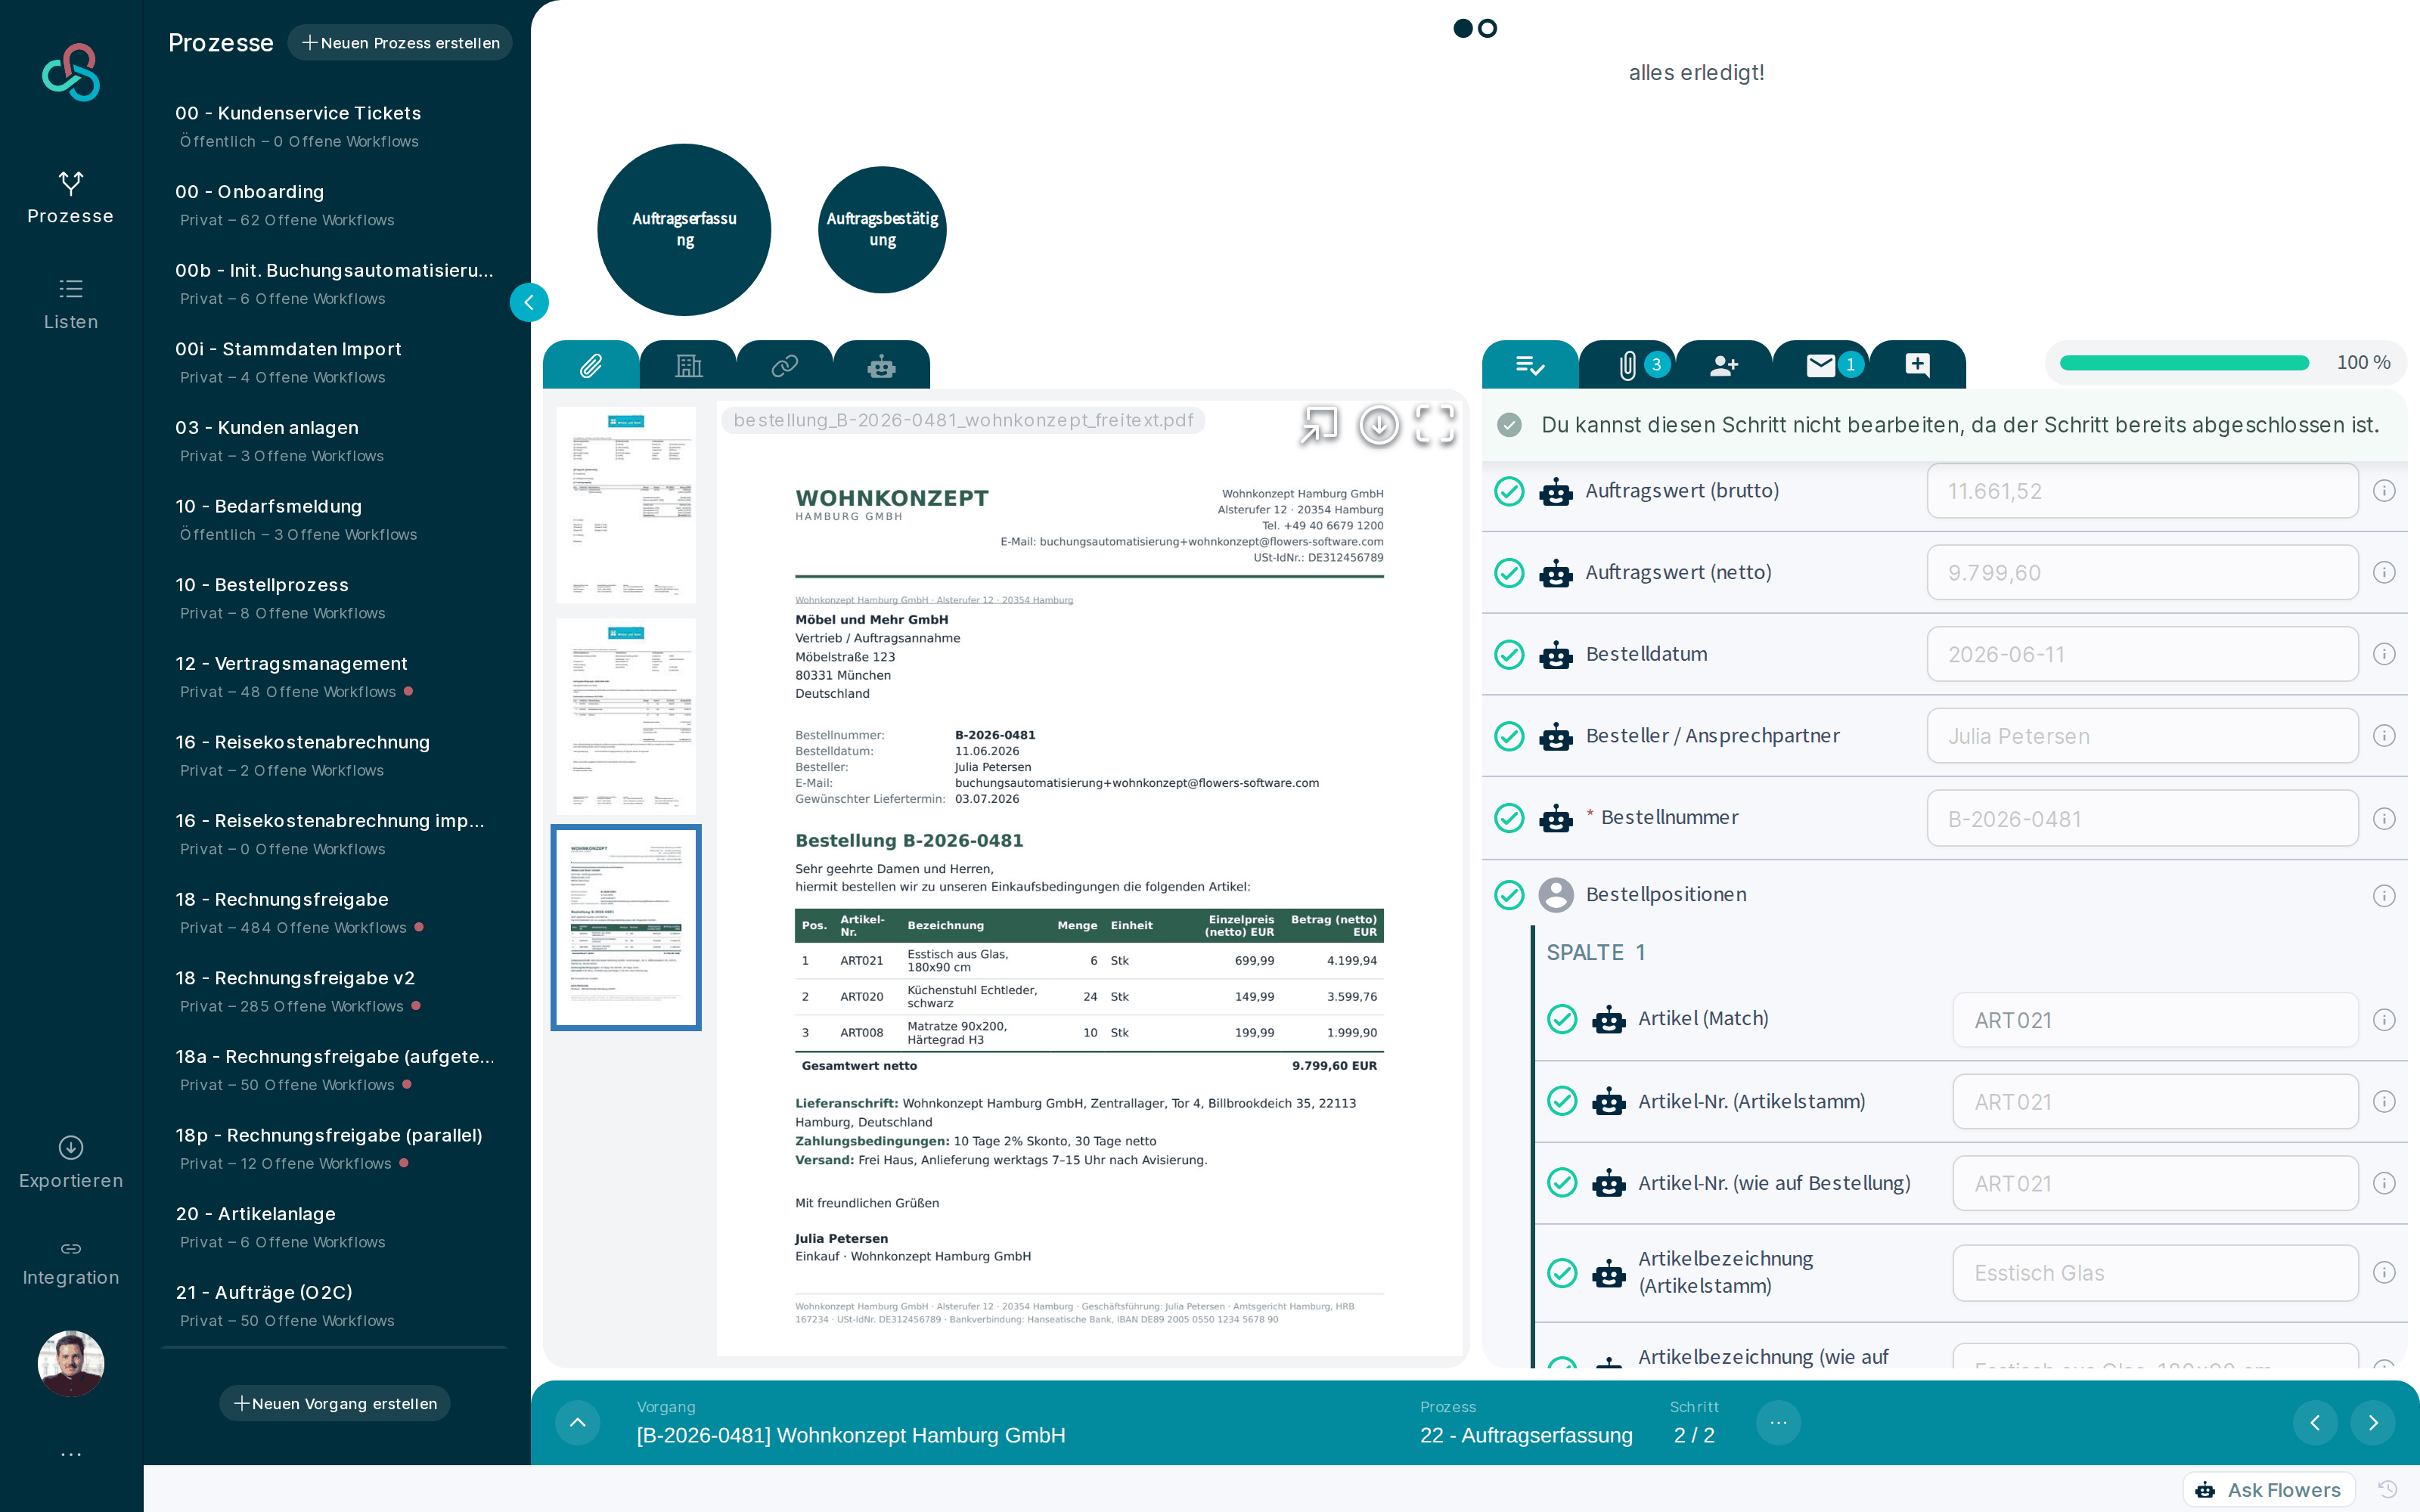This screenshot has width=2420, height=1512.
Task: Click the empty step indicator dot
Action: pos(1488,28)
